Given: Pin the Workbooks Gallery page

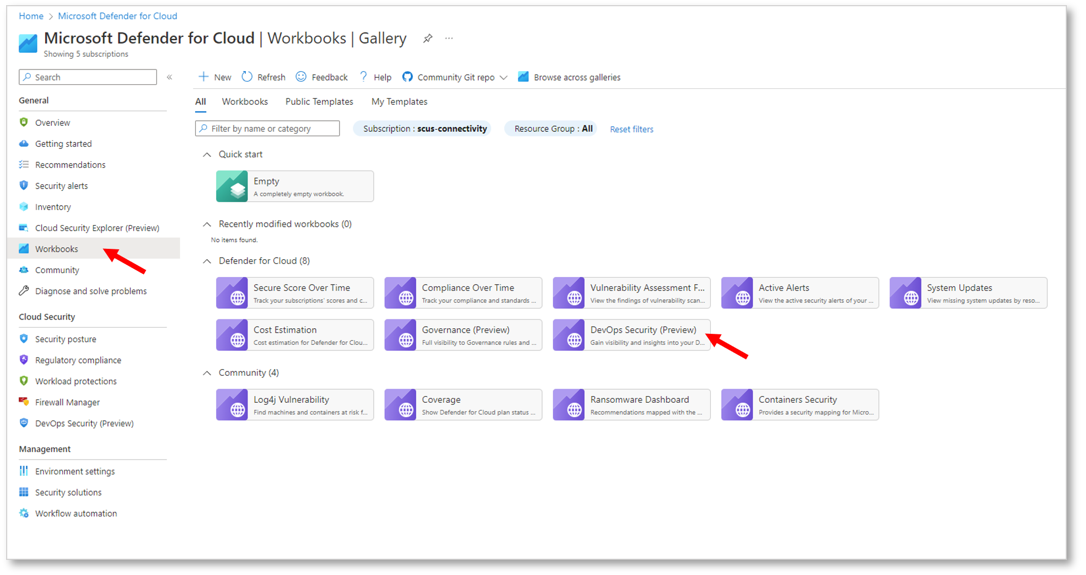Looking at the screenshot, I should 428,39.
